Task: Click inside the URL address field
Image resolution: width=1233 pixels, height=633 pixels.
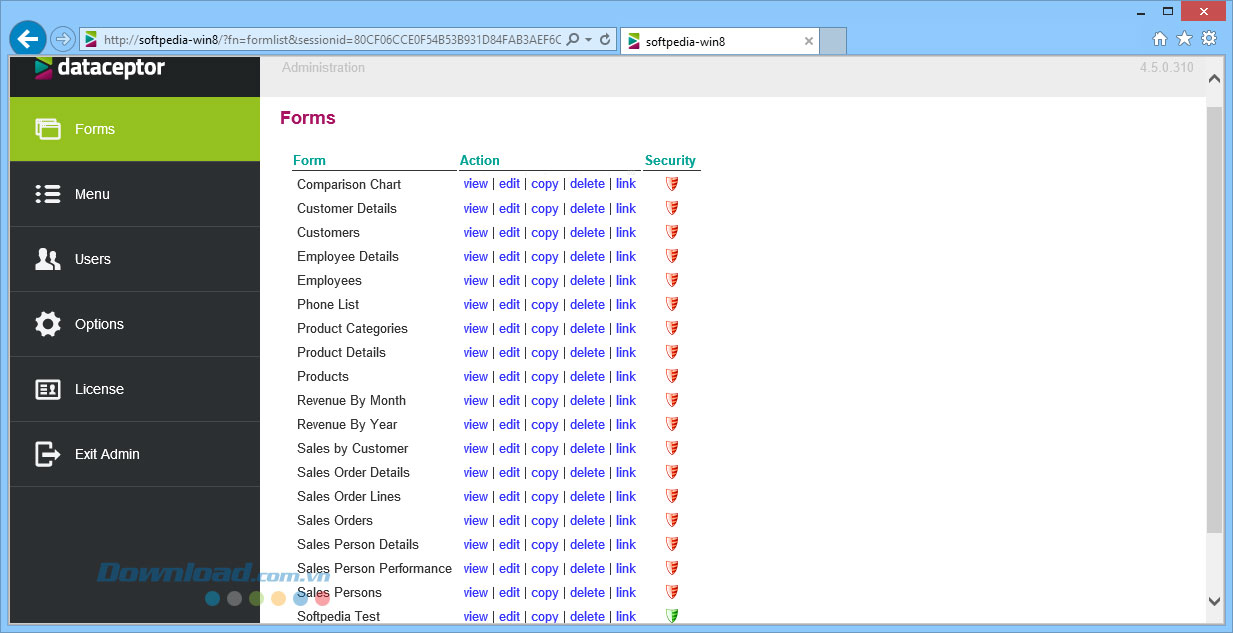Action: tap(330, 40)
